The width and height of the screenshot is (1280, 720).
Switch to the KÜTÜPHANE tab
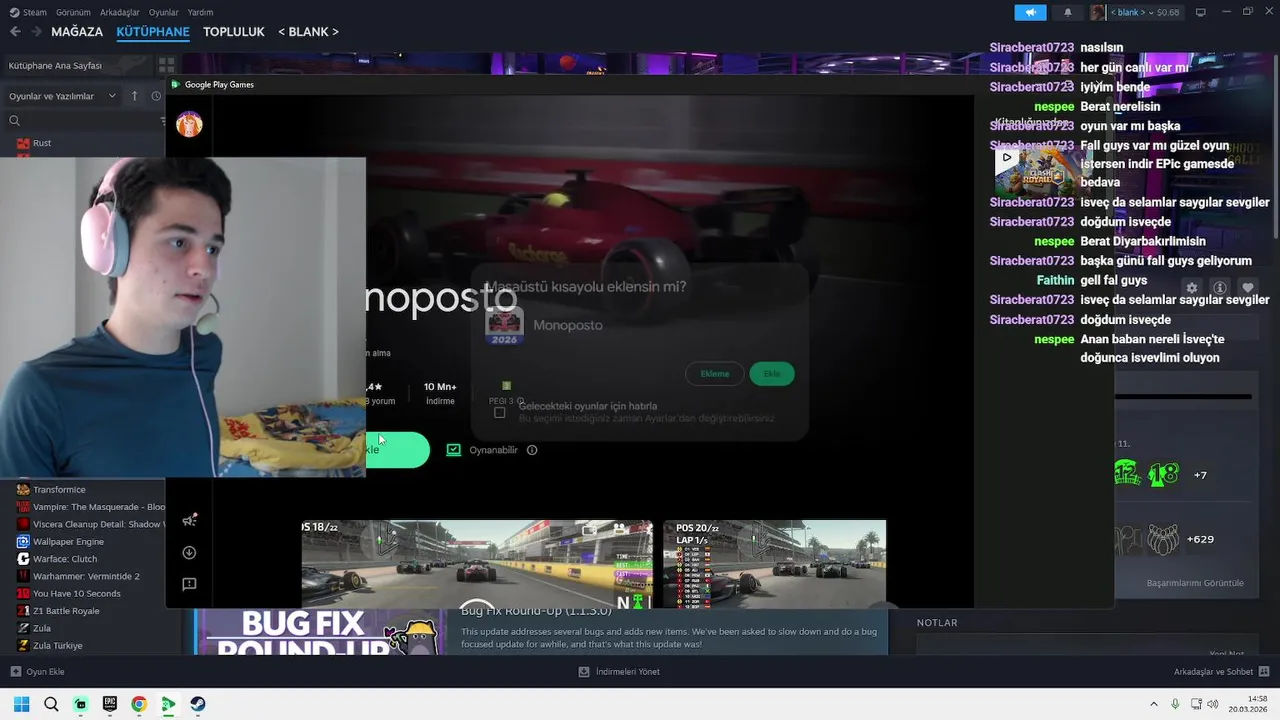153,31
